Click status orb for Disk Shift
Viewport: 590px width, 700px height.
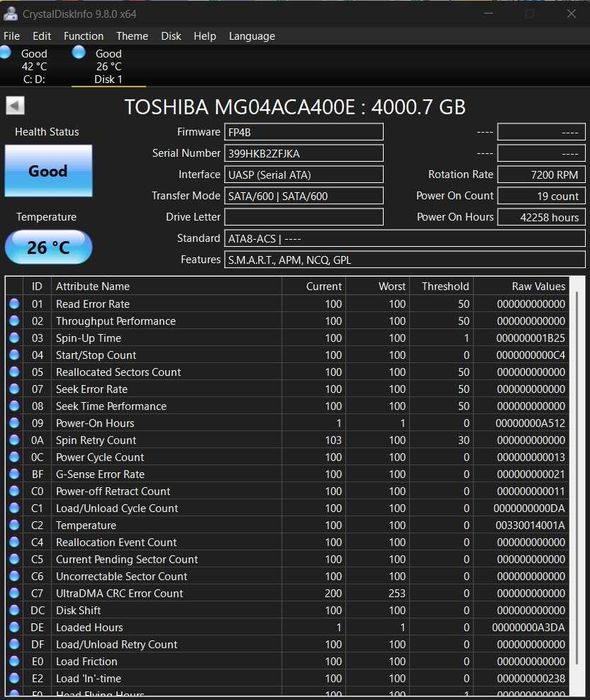pos(14,609)
